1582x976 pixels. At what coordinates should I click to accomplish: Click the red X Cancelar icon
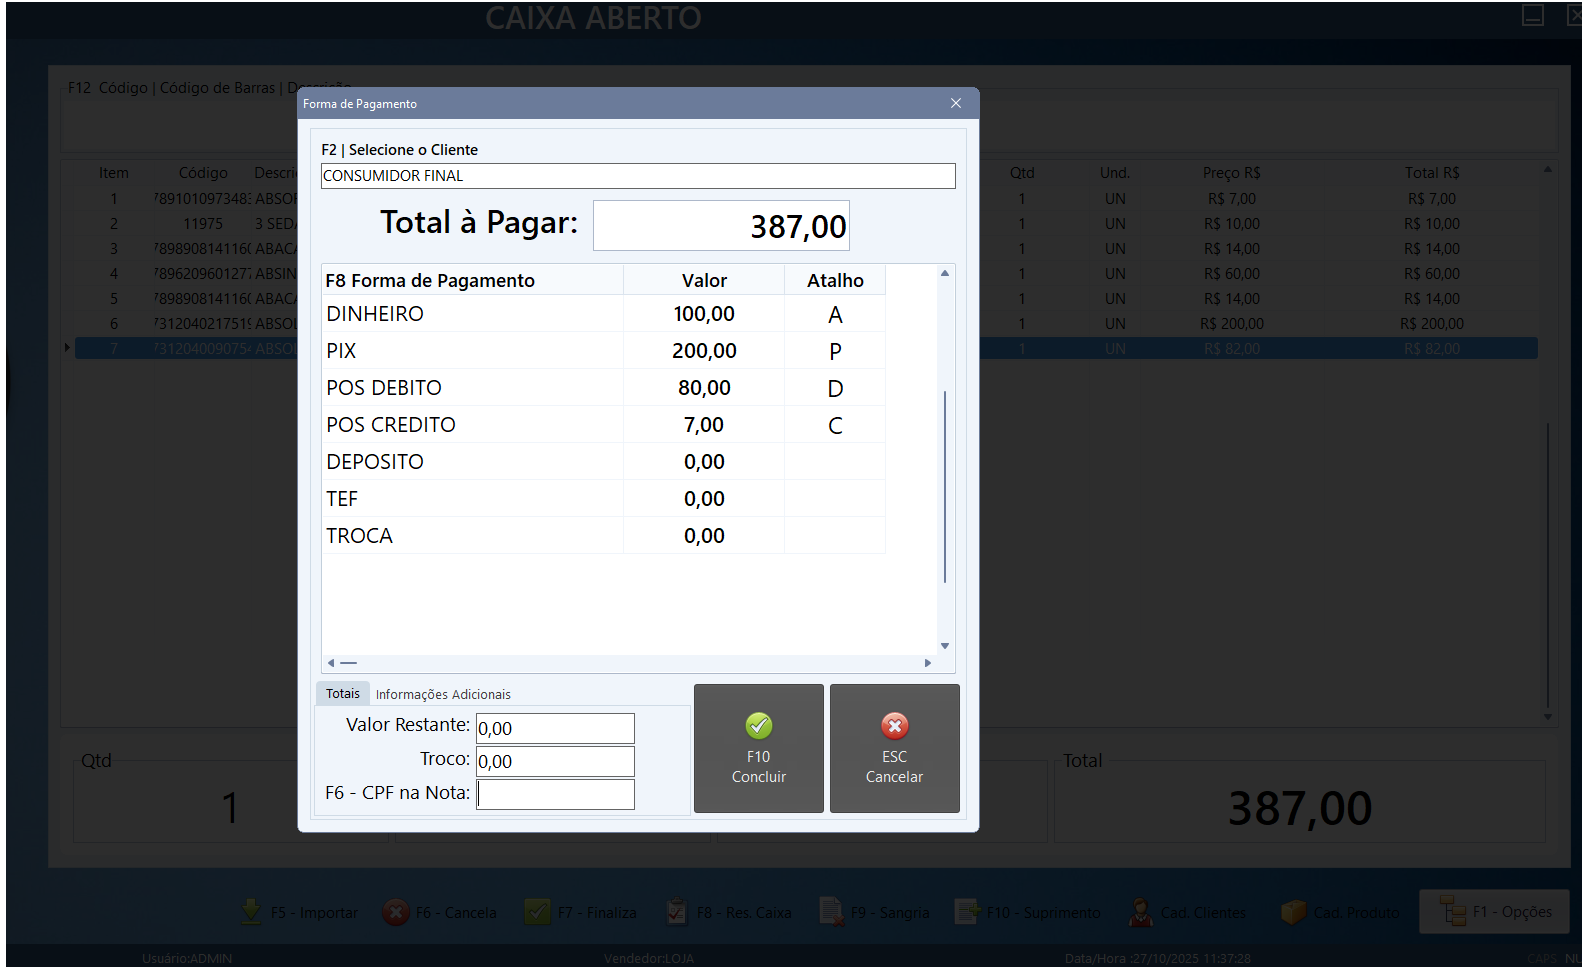894,726
